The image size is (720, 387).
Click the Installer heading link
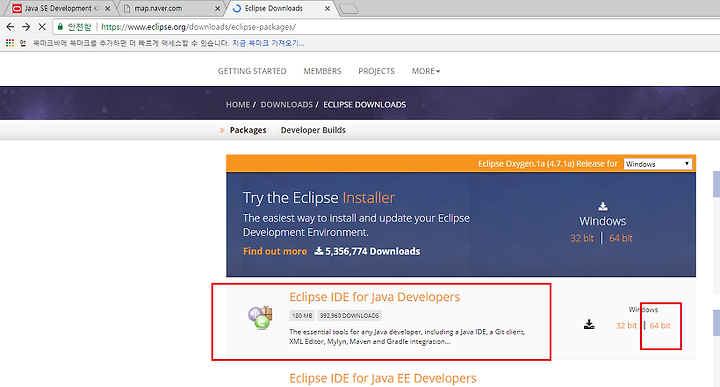coord(369,198)
